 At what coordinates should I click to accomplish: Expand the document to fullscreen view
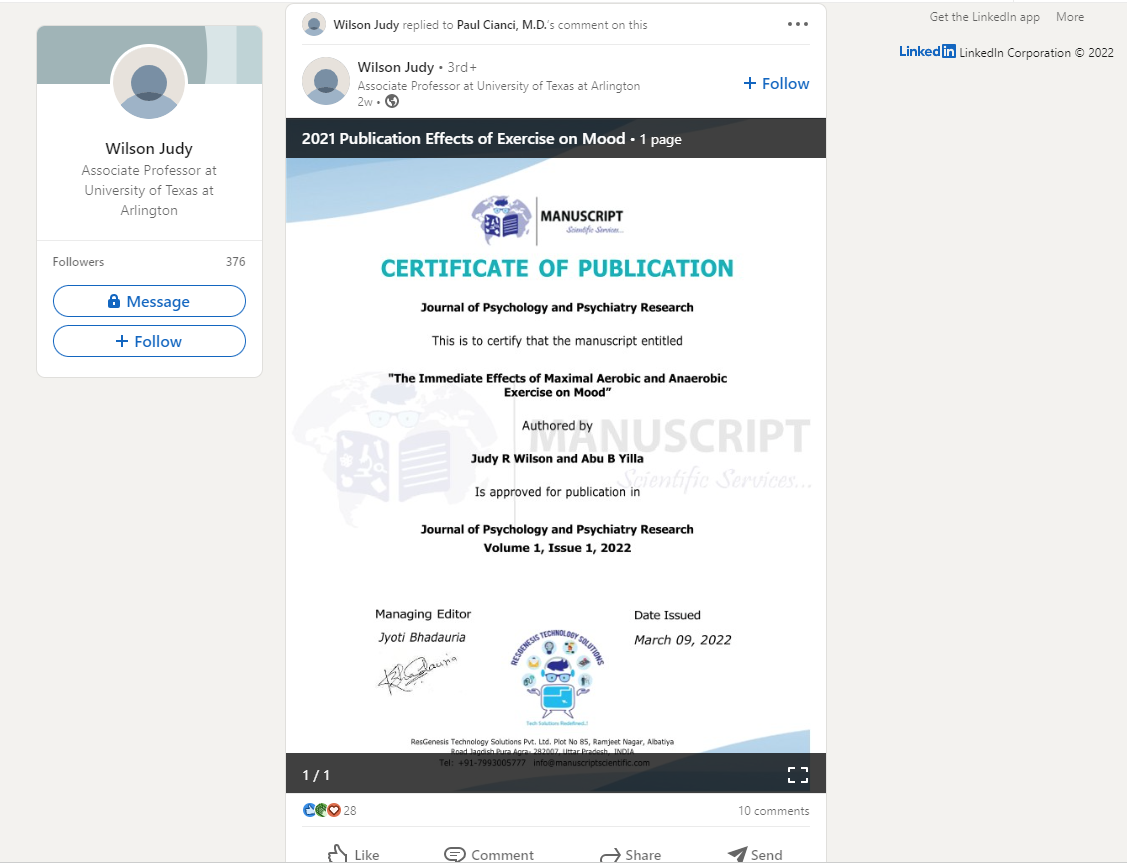coord(798,775)
